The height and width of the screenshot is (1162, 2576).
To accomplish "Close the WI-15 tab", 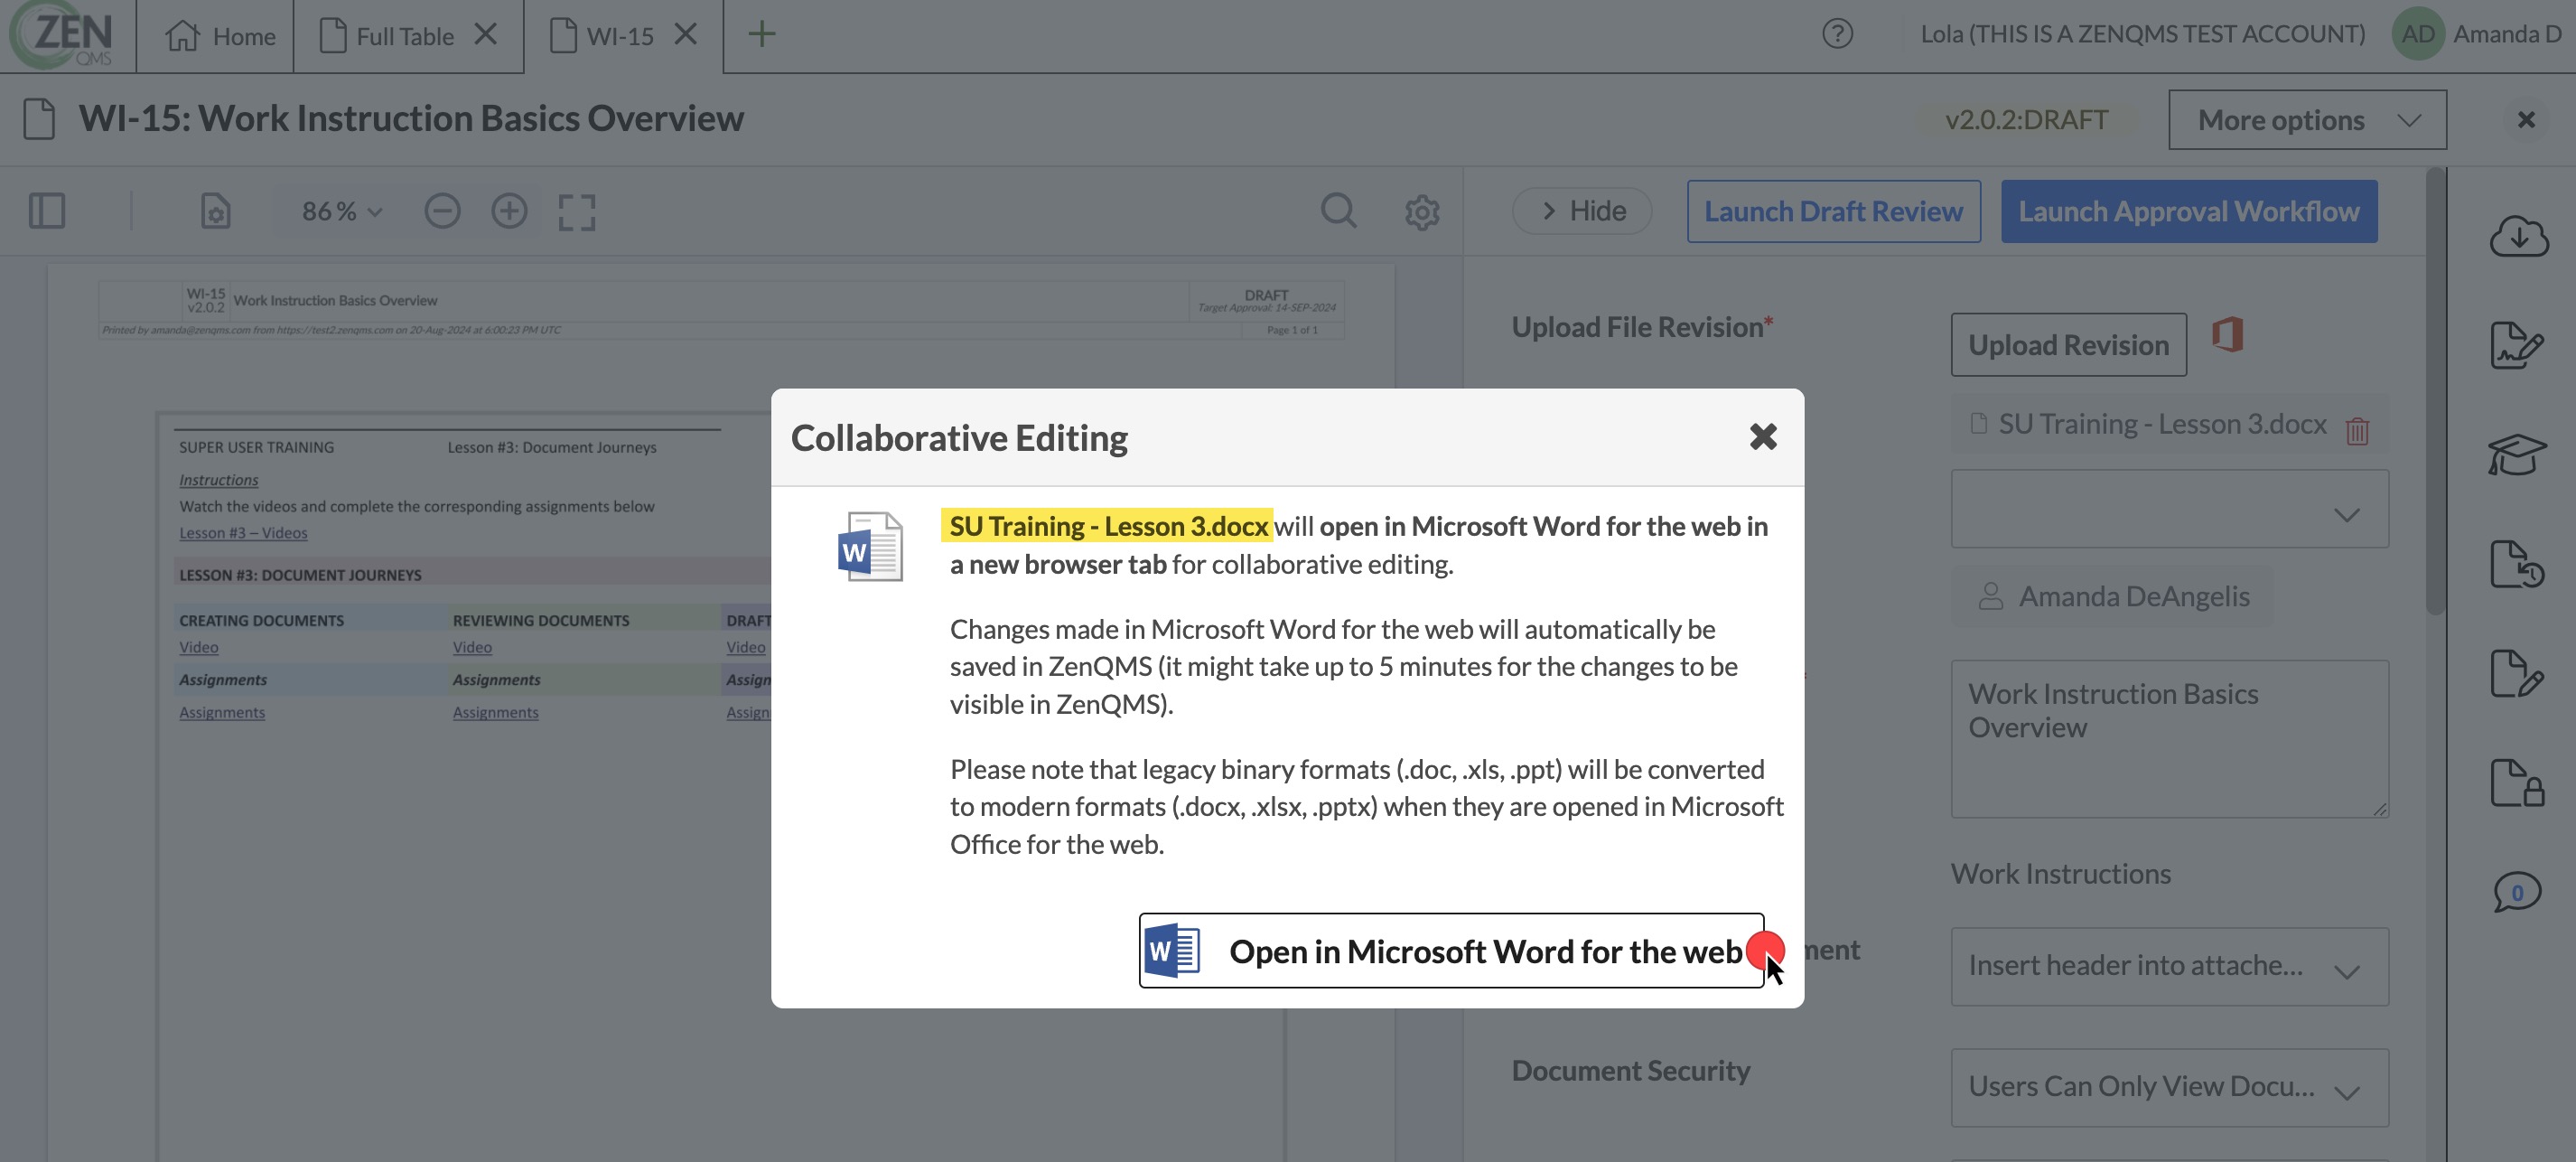I will (x=686, y=34).
